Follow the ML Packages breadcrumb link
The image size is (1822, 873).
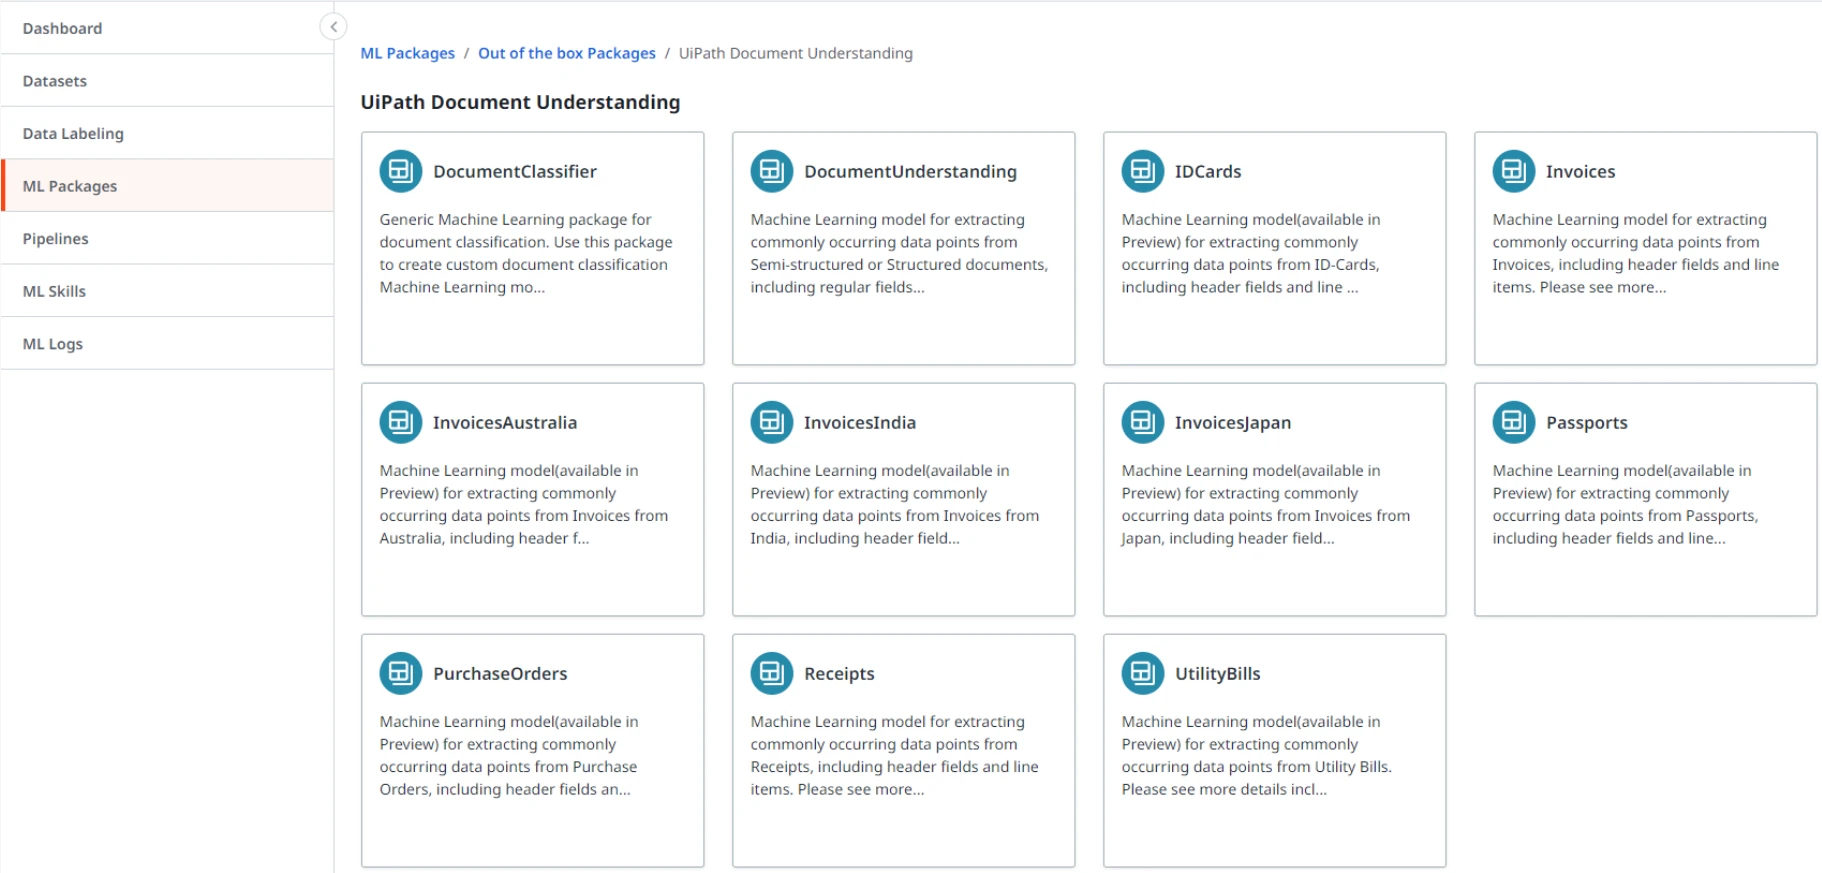click(x=407, y=53)
